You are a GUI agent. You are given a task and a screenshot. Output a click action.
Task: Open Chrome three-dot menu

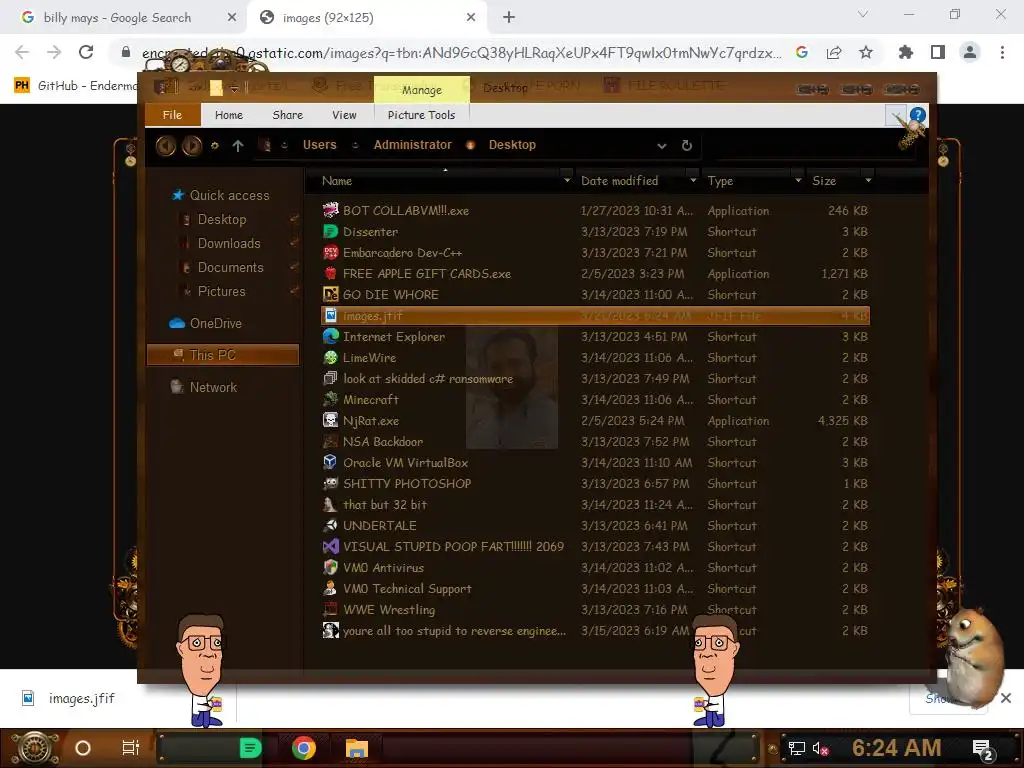click(x=1002, y=52)
